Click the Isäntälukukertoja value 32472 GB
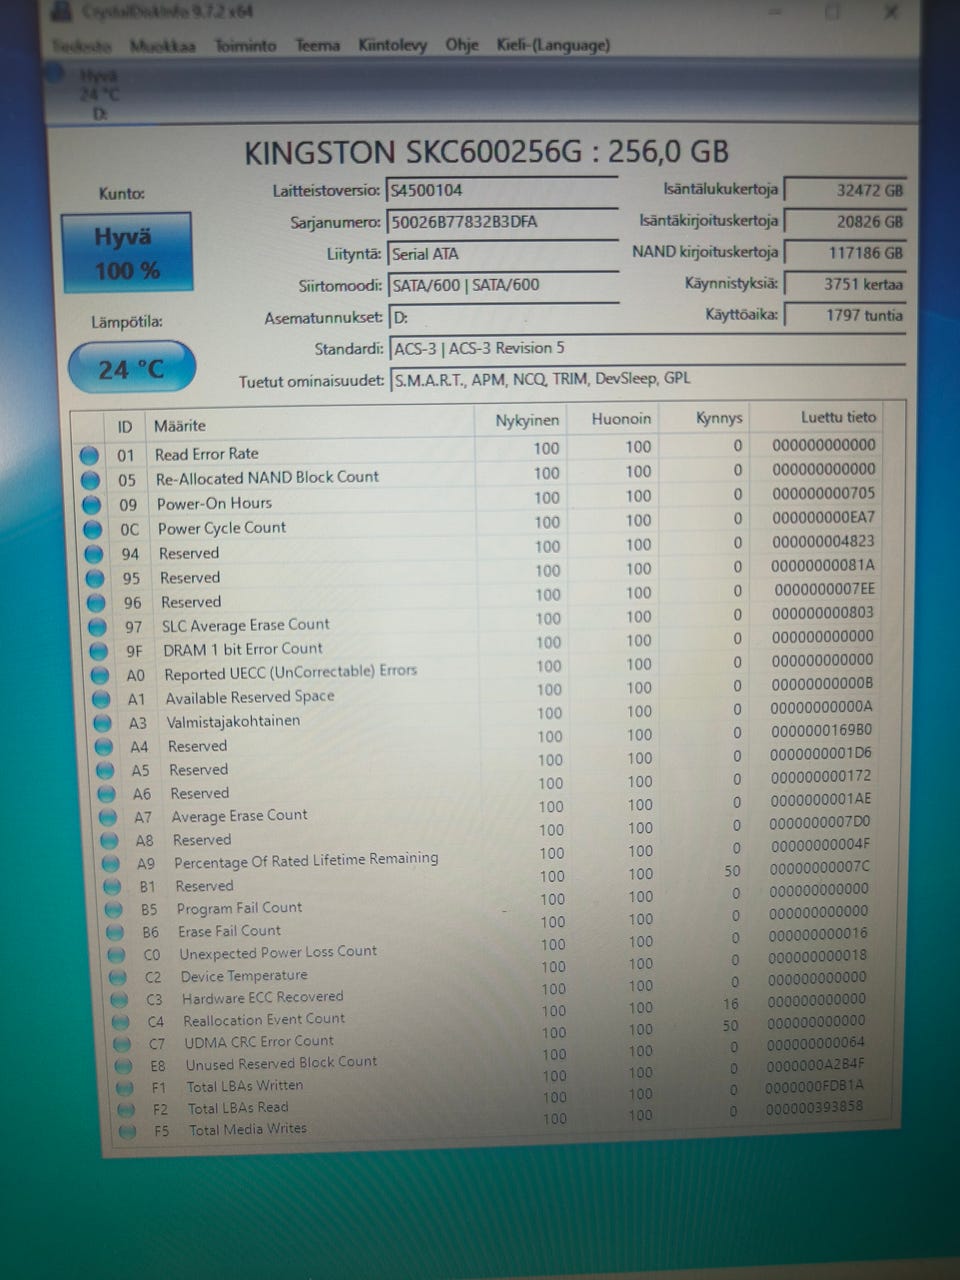Image resolution: width=960 pixels, height=1280 pixels. [846, 190]
